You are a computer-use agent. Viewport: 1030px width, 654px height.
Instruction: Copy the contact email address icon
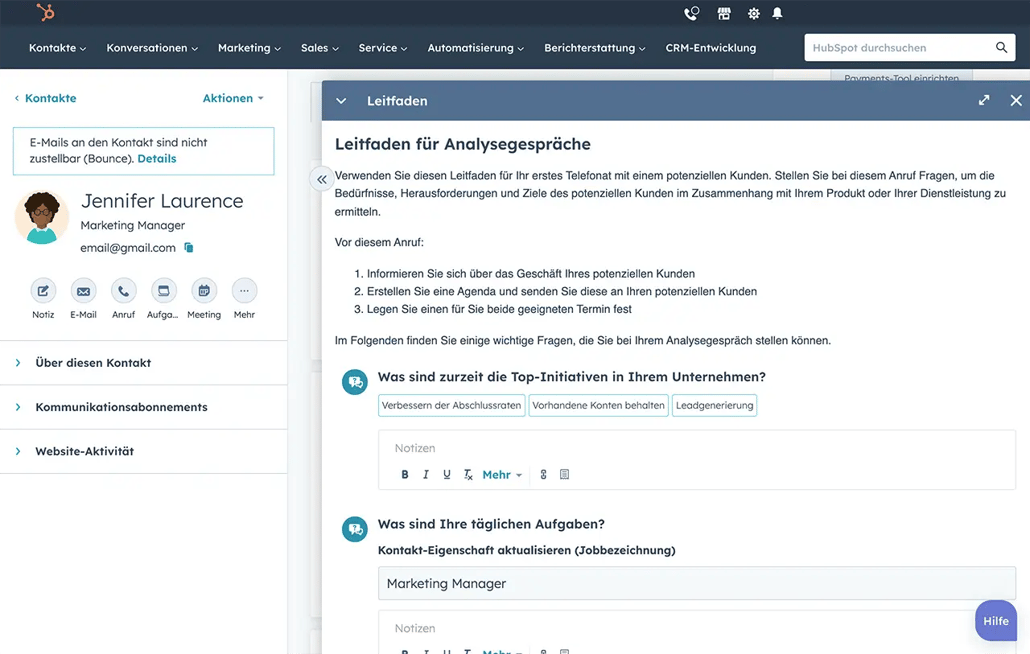189,248
